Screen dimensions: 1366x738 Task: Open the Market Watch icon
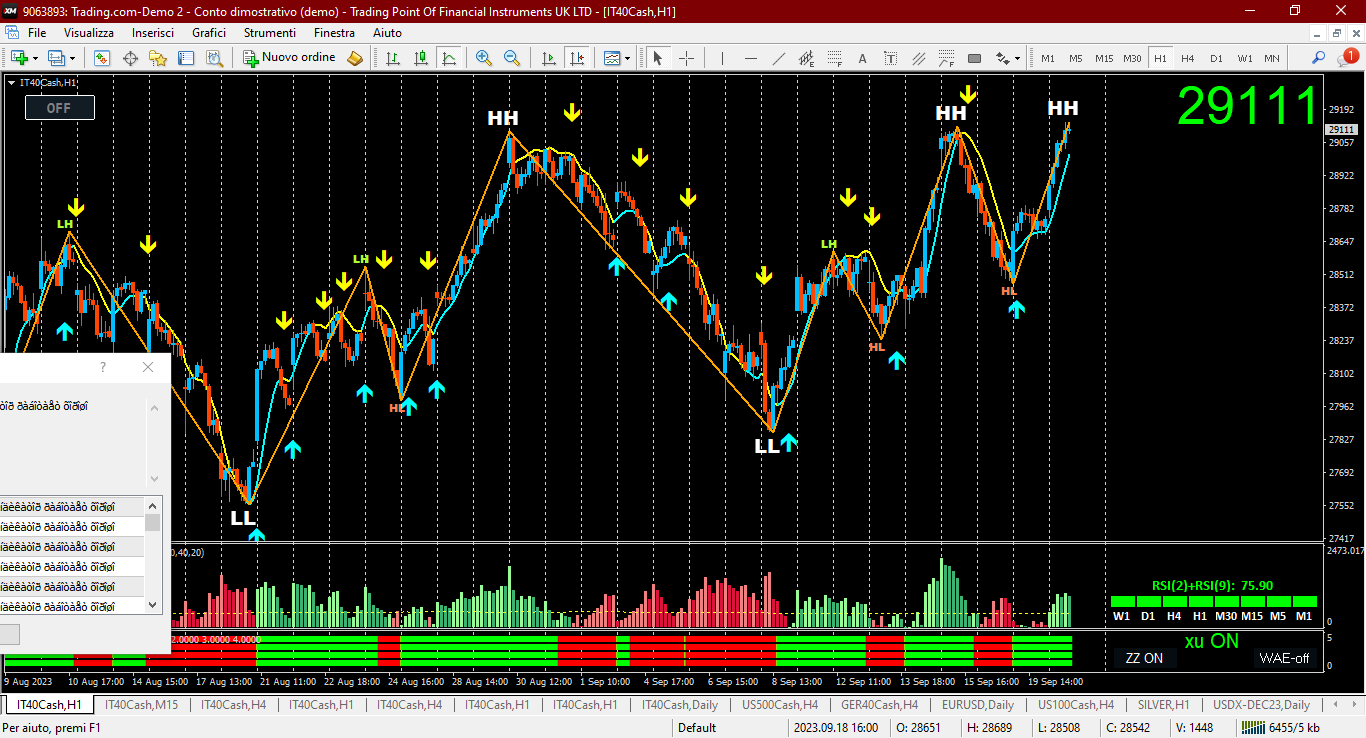pos(102,58)
